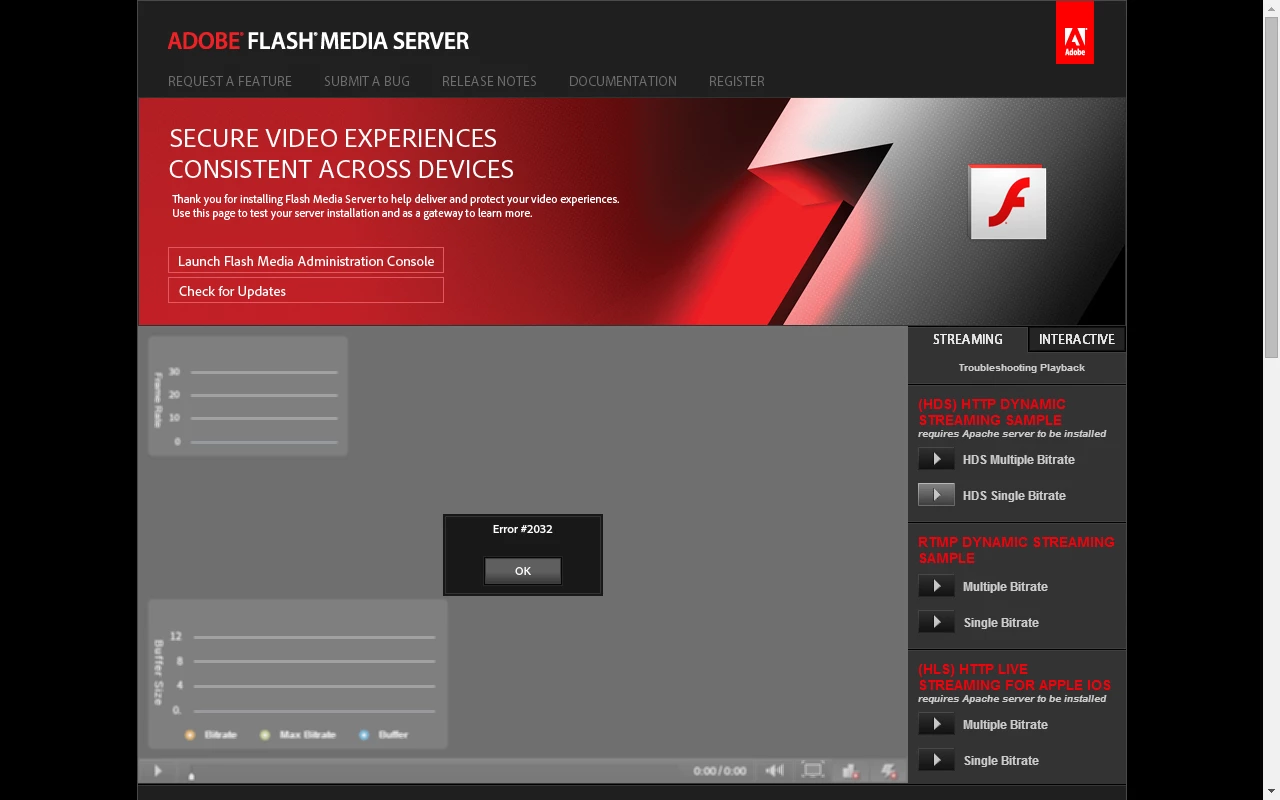The image size is (1280, 800).
Task: Dismiss Error #2032 with OK
Action: pos(523,571)
